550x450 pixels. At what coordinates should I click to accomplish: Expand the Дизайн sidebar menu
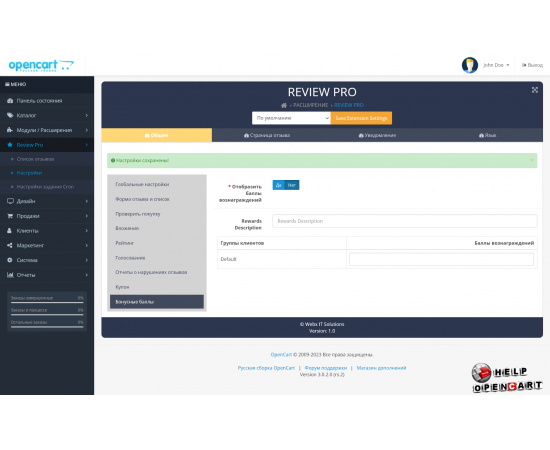[x=47, y=201]
